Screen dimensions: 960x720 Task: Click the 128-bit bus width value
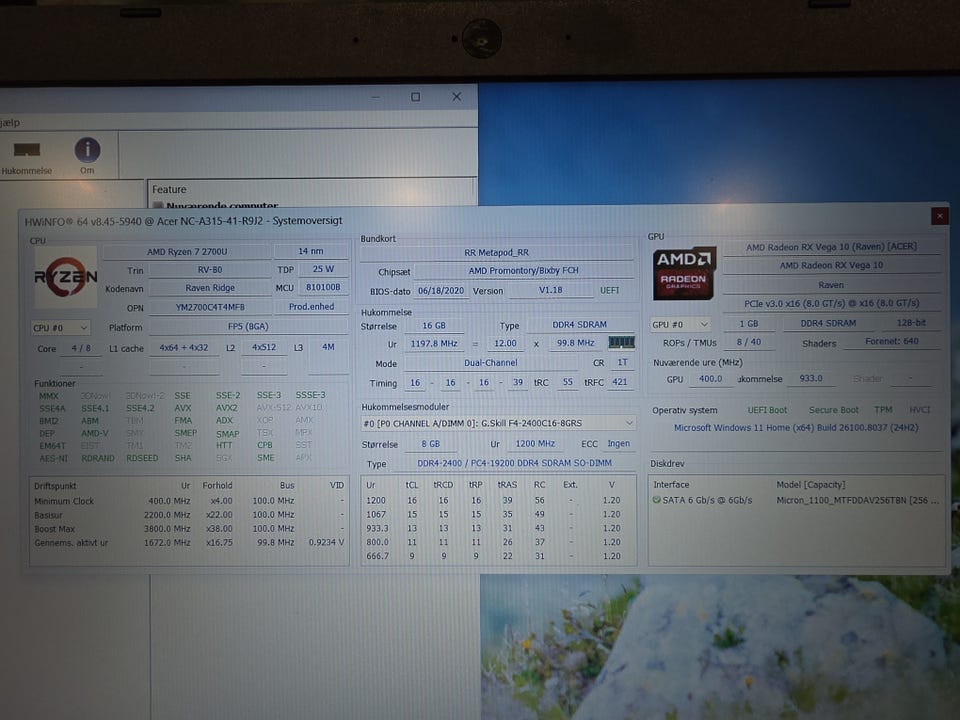(x=911, y=323)
